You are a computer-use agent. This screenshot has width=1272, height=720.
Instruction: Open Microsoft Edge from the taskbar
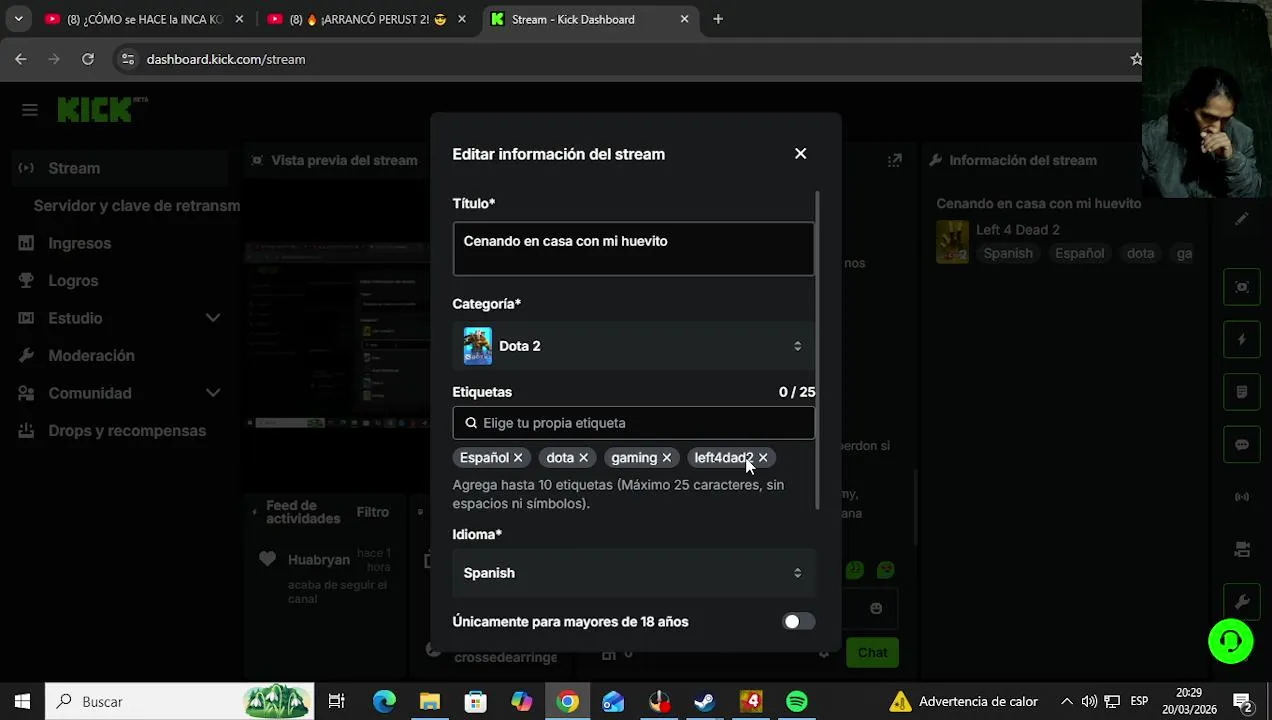click(x=384, y=702)
